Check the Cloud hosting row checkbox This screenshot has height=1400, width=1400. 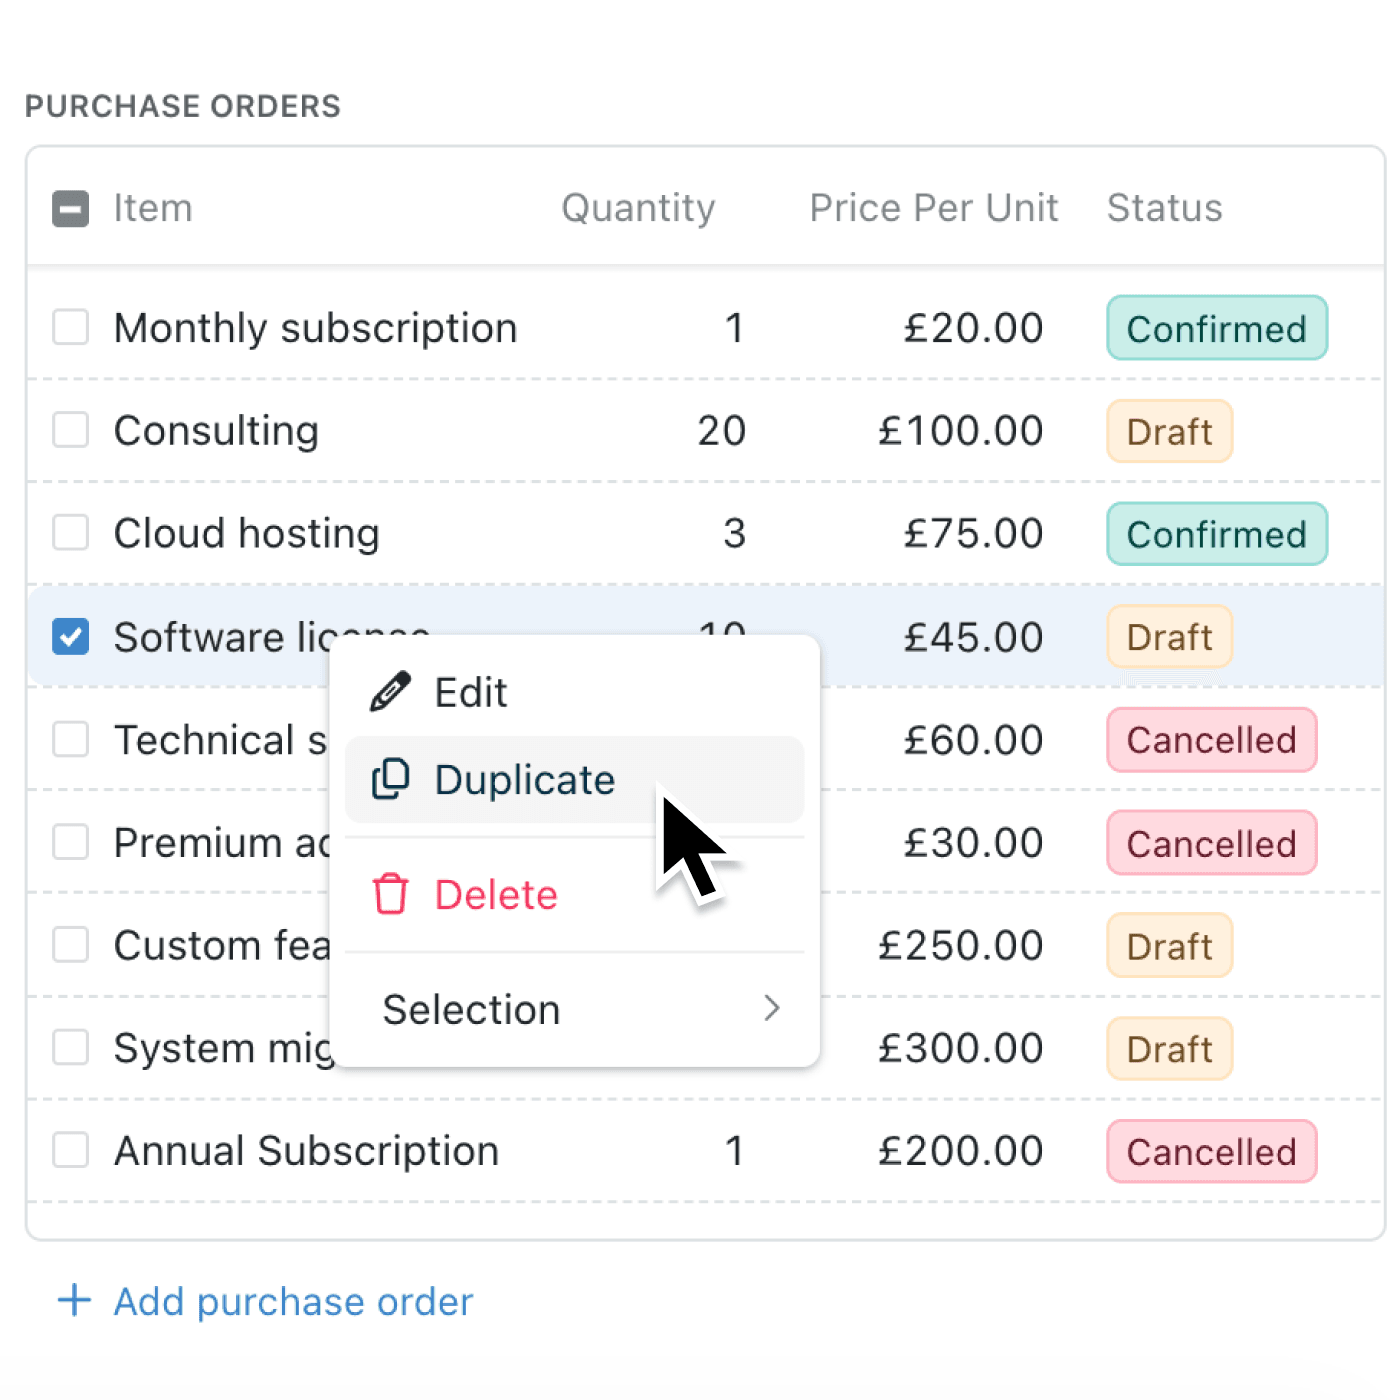tap(70, 533)
